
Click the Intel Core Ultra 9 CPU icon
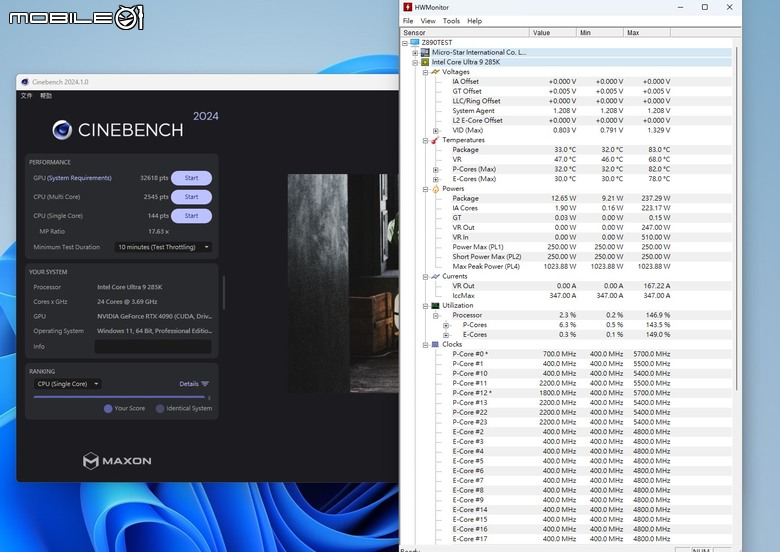[x=425, y=62]
